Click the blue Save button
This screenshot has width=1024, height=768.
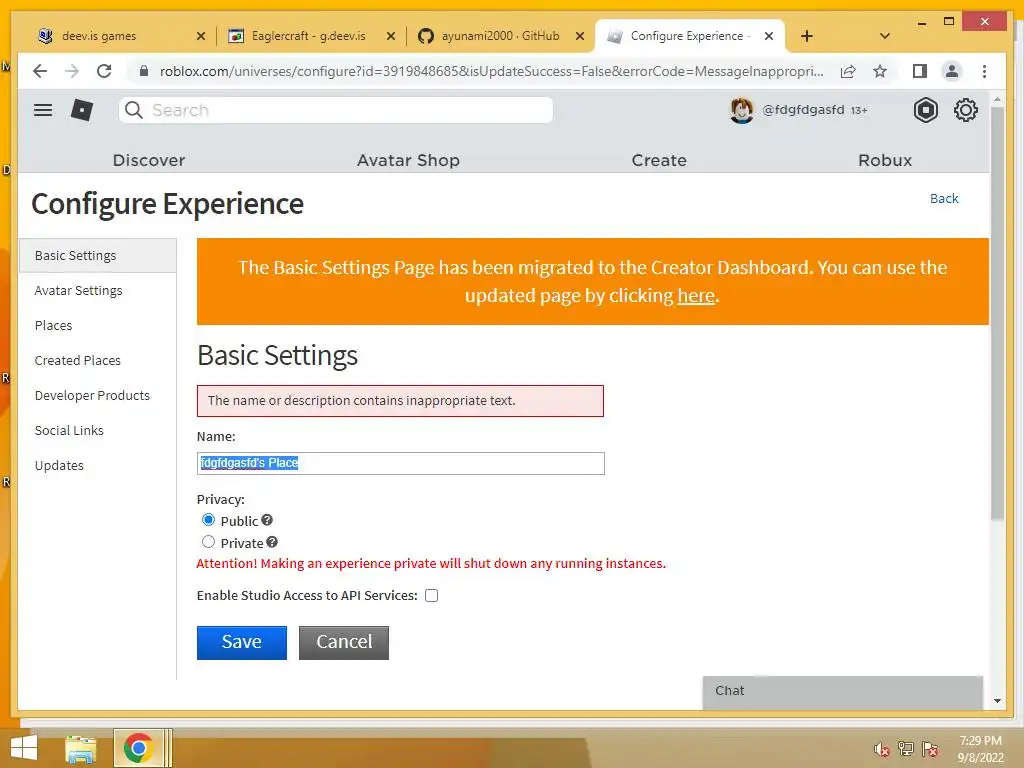(242, 643)
